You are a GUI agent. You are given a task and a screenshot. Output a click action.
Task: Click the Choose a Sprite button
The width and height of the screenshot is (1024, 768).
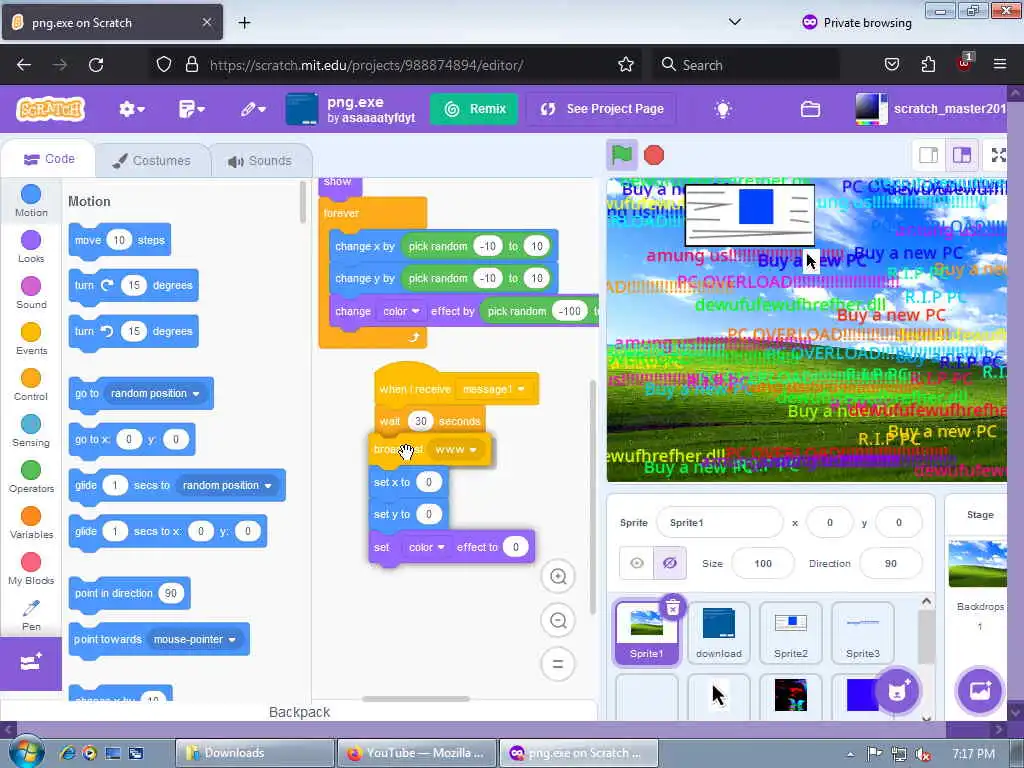tap(897, 691)
